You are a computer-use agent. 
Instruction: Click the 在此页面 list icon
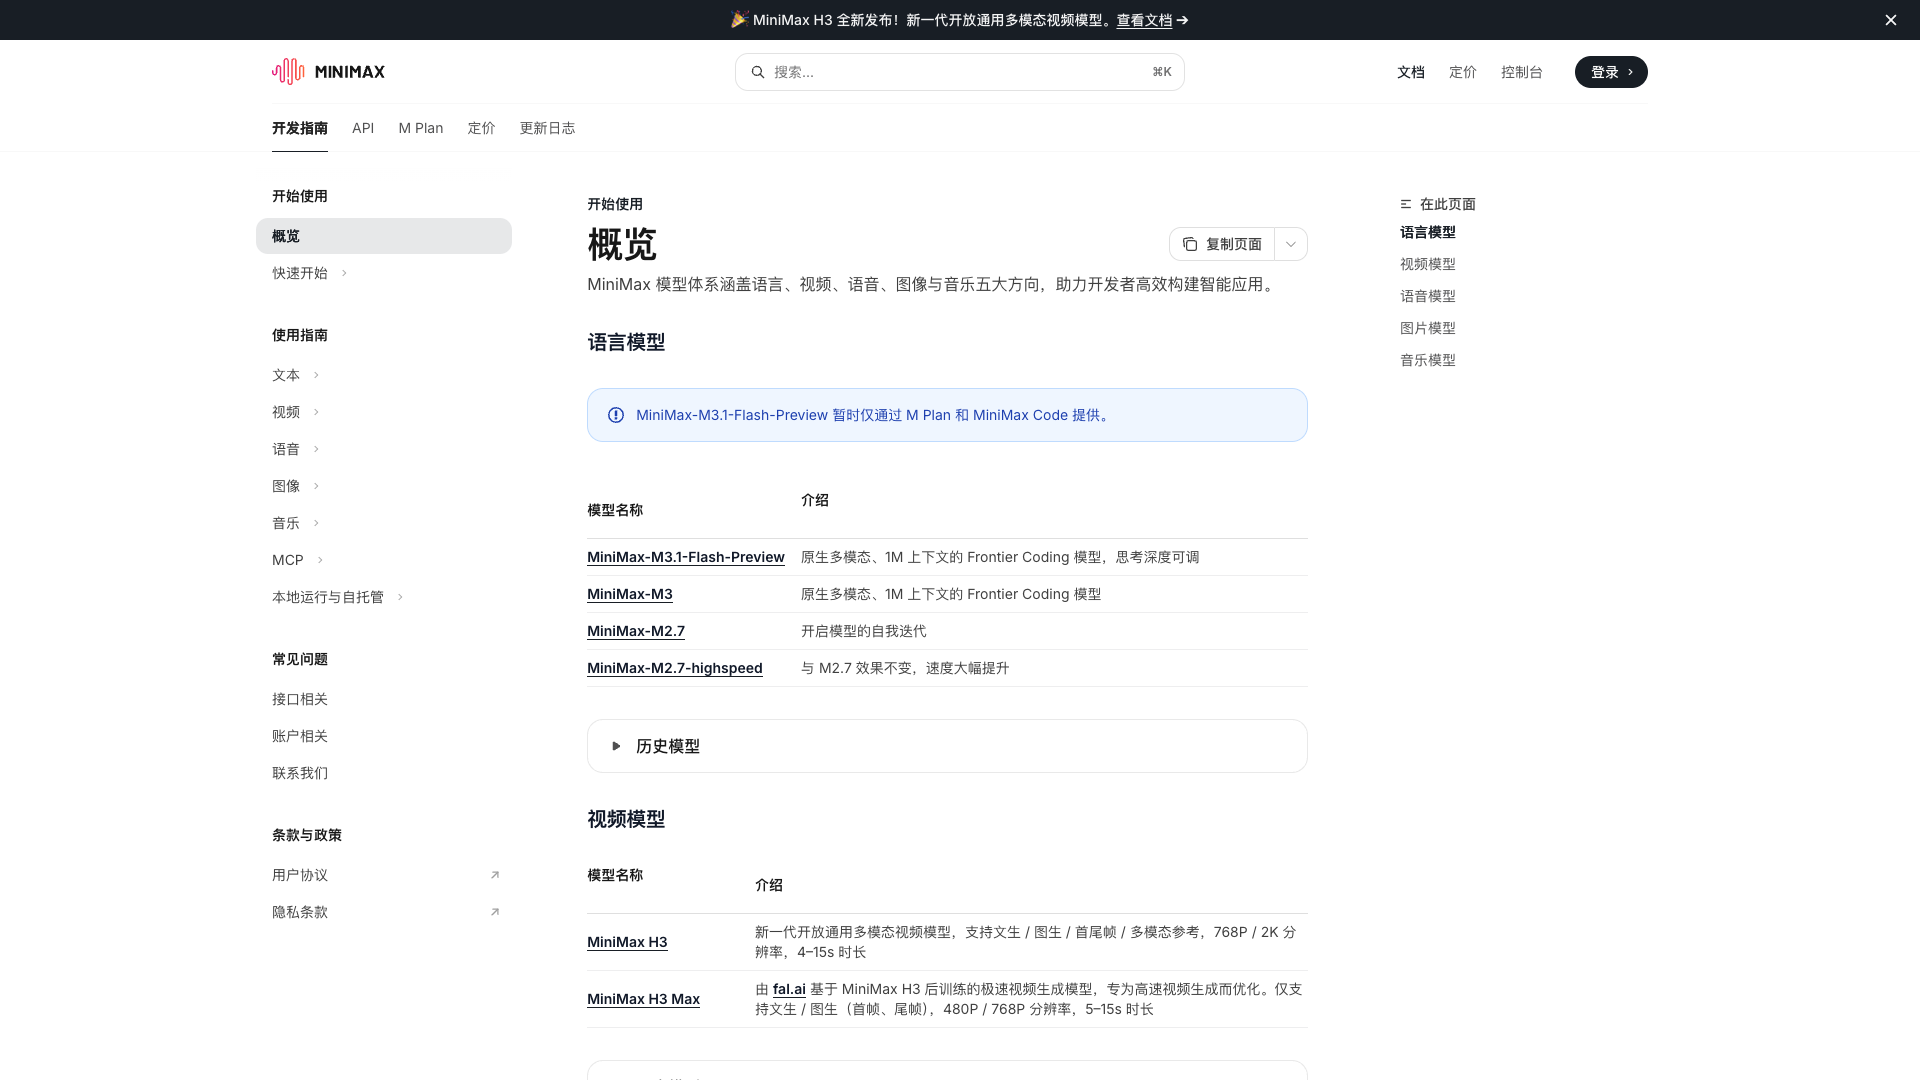pos(1406,204)
